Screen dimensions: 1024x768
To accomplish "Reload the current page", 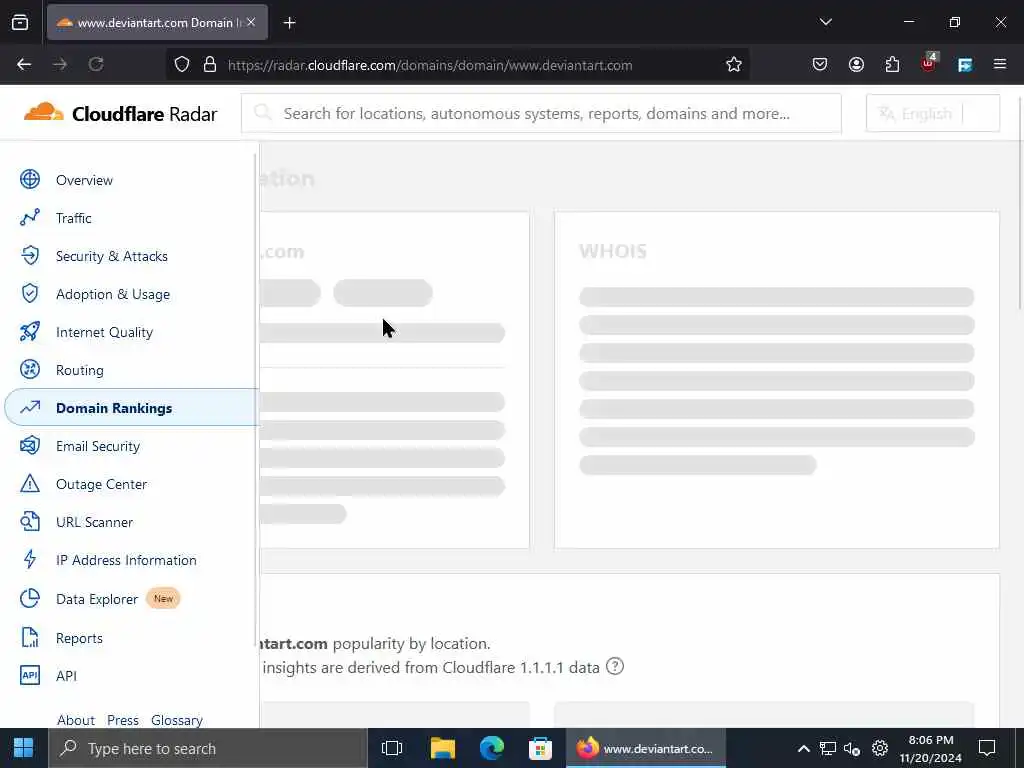I will 96,64.
